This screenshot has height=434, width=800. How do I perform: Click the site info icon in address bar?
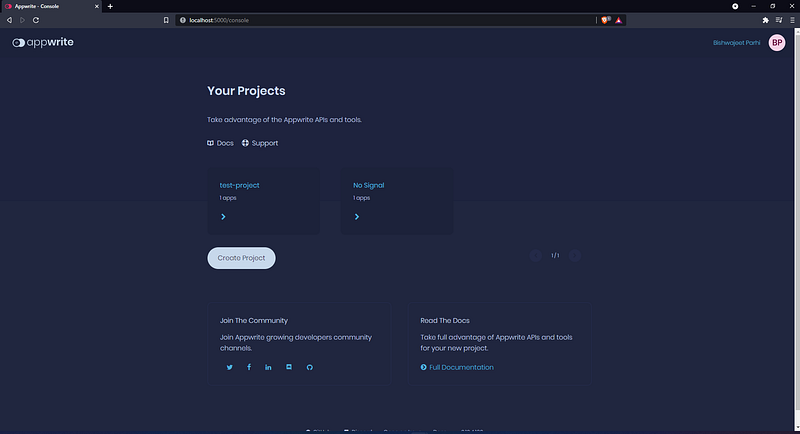click(x=183, y=20)
